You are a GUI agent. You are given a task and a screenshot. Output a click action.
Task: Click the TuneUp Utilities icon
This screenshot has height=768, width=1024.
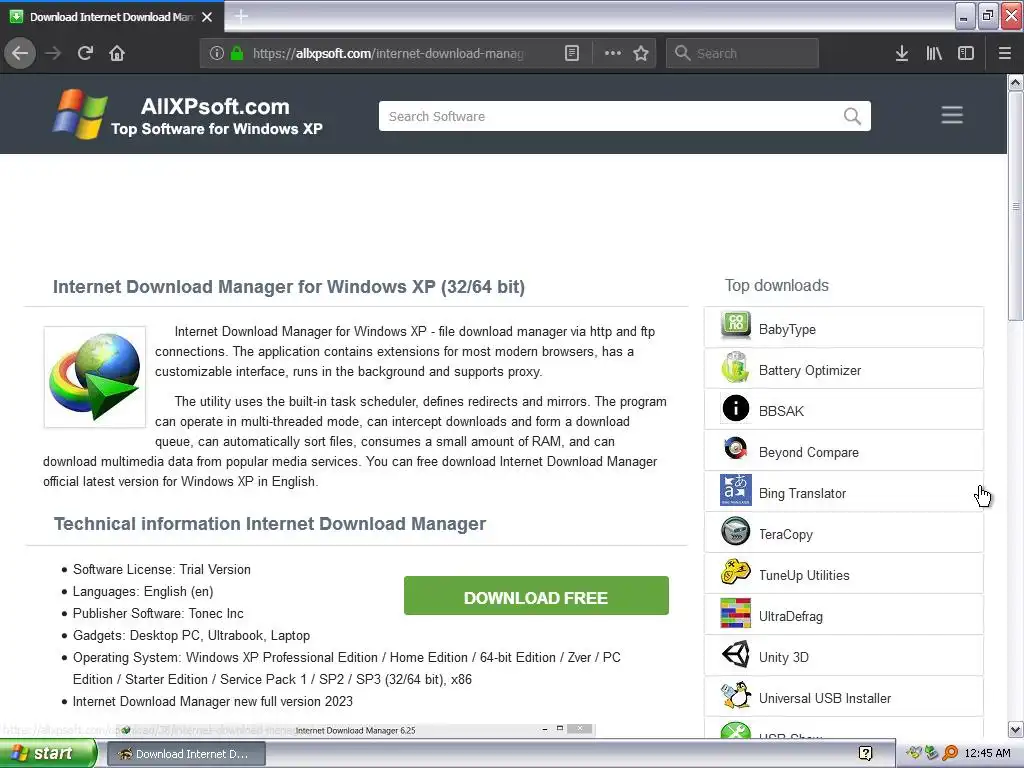(x=735, y=572)
